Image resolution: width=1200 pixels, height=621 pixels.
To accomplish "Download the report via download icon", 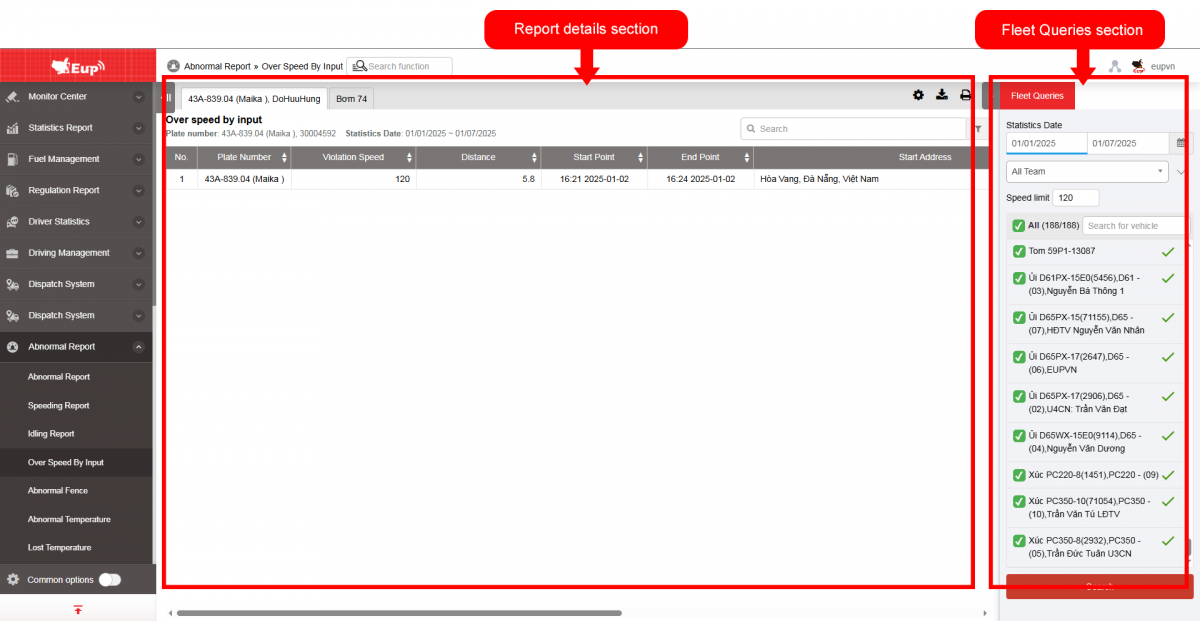I will point(941,95).
